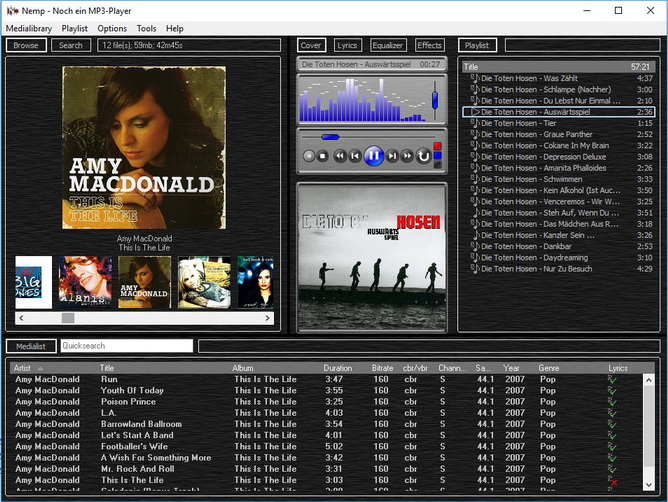Click the Lyrics tab button
Viewport: 668px width, 502px height.
(x=347, y=45)
